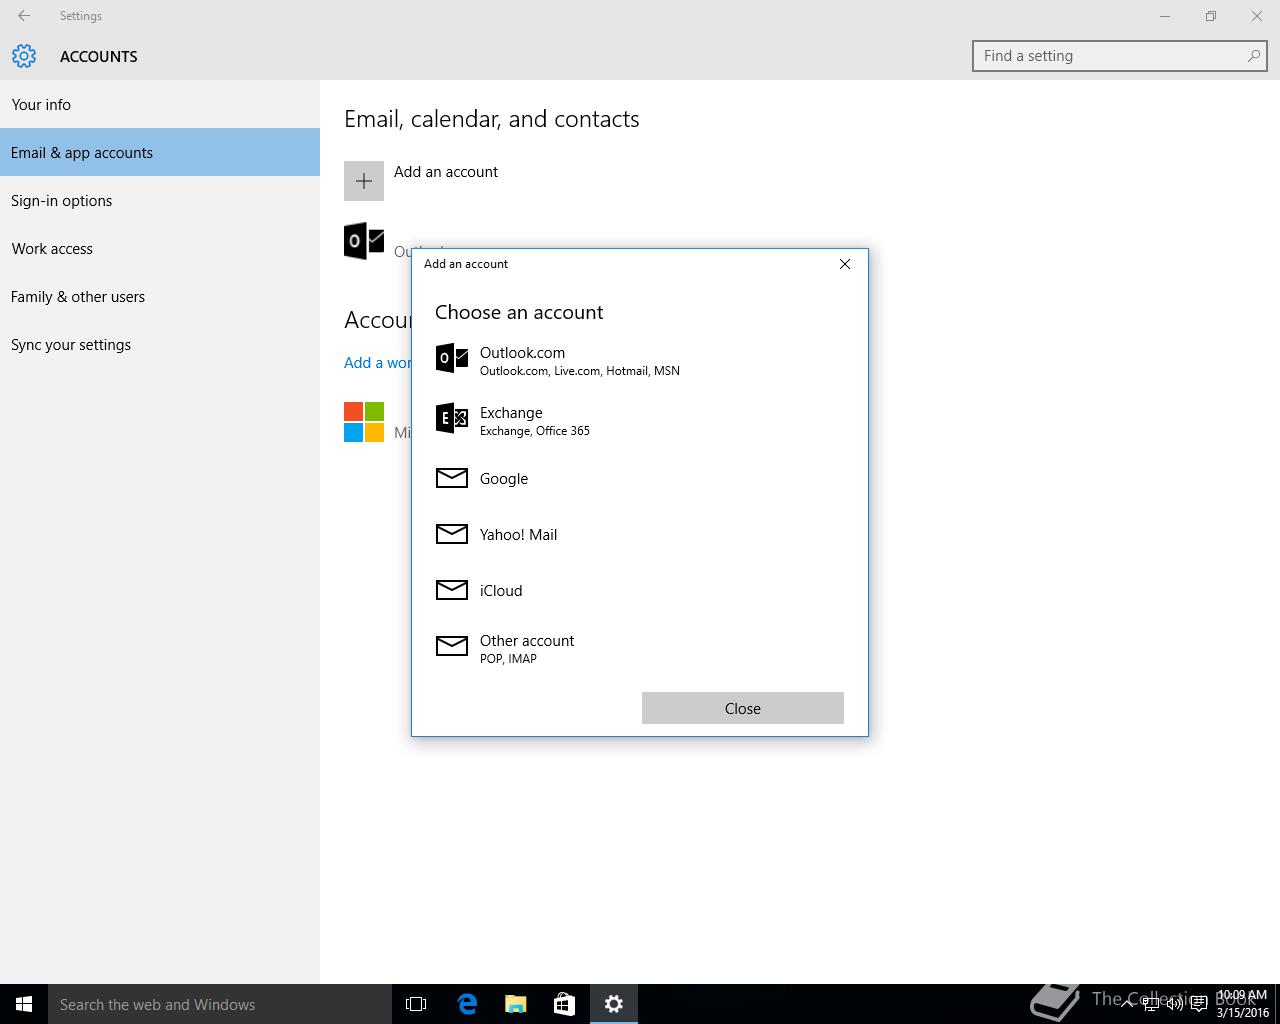Click the Yahoo! Mail envelope icon

click(452, 534)
